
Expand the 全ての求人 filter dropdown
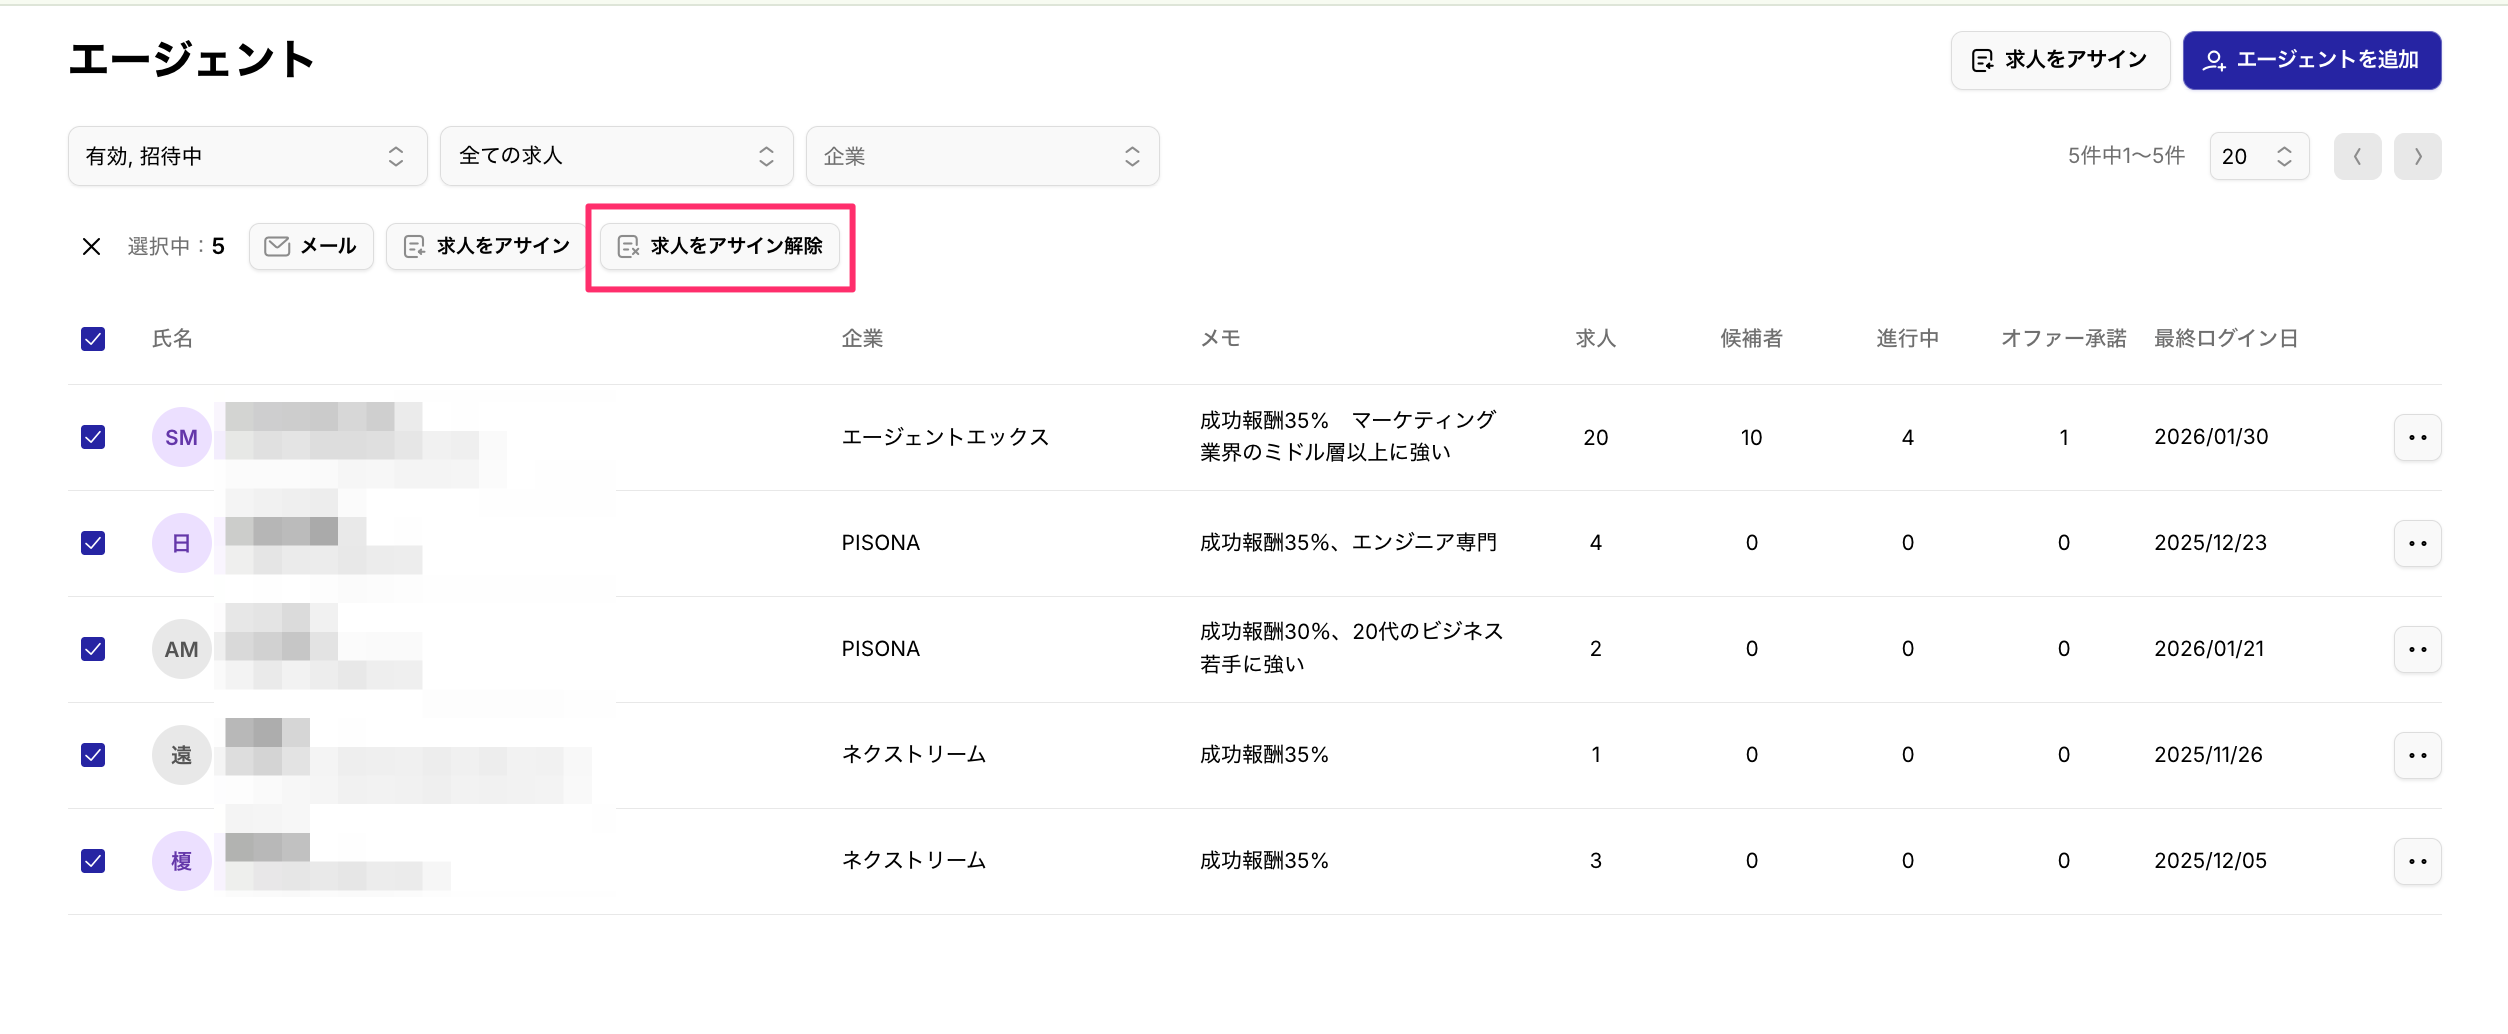(616, 157)
